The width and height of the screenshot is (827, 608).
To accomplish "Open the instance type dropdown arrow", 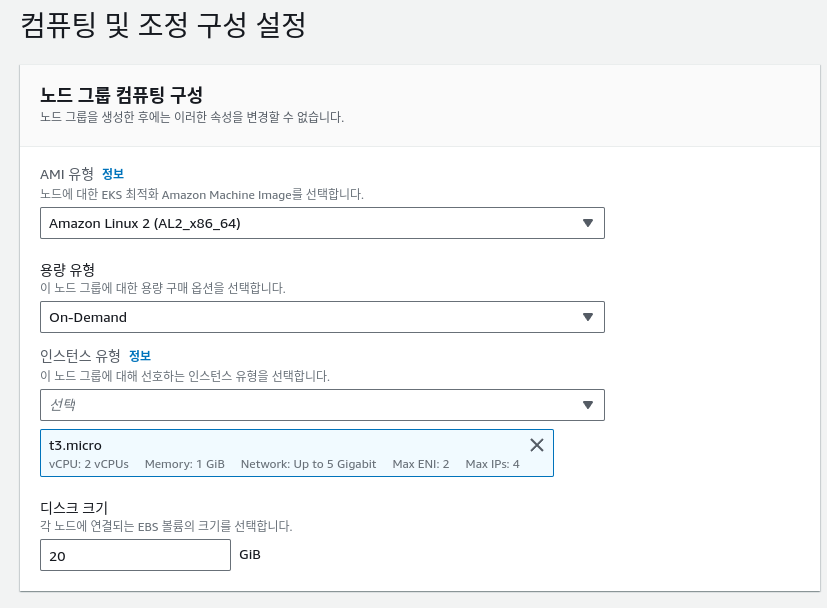I will coord(588,405).
